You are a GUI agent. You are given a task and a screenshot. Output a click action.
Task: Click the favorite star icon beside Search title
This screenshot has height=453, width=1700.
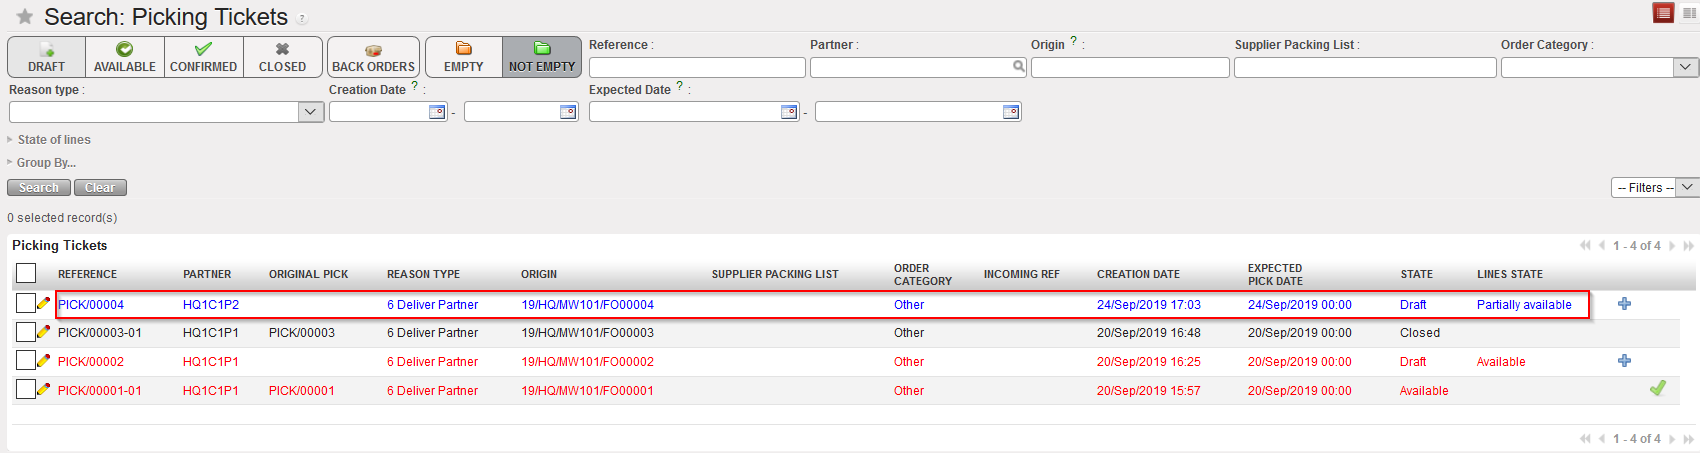coord(25,17)
